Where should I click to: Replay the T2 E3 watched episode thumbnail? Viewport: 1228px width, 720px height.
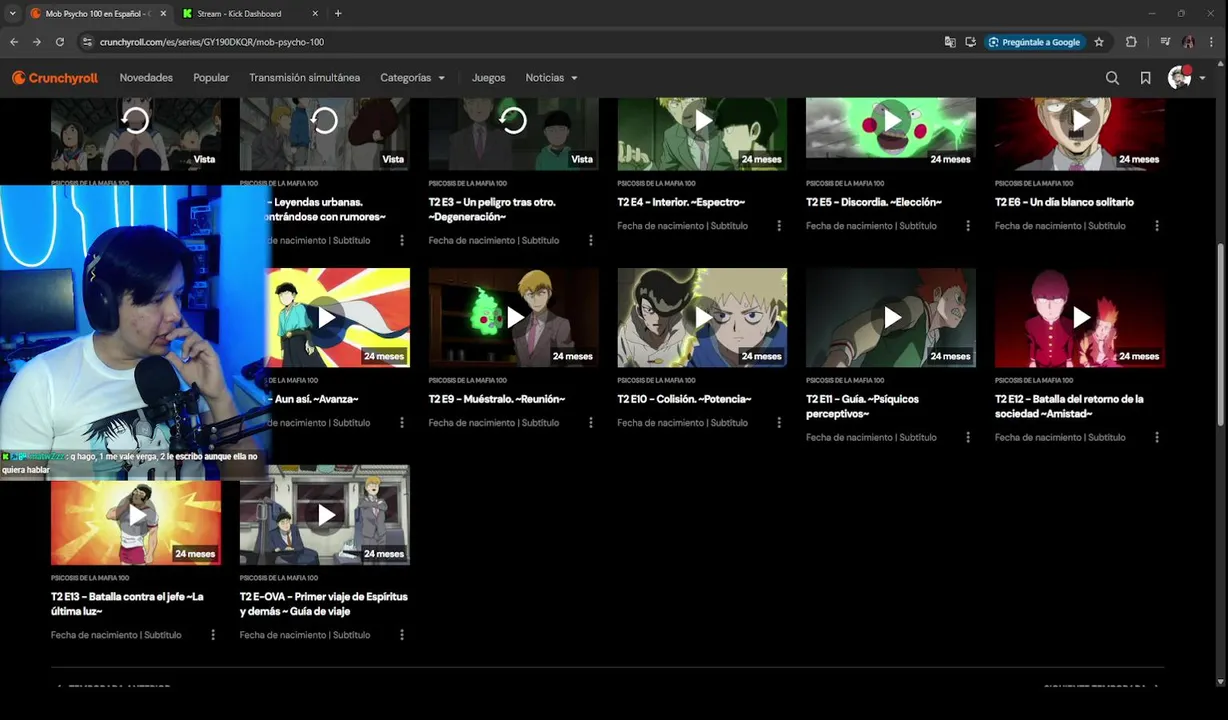click(513, 121)
